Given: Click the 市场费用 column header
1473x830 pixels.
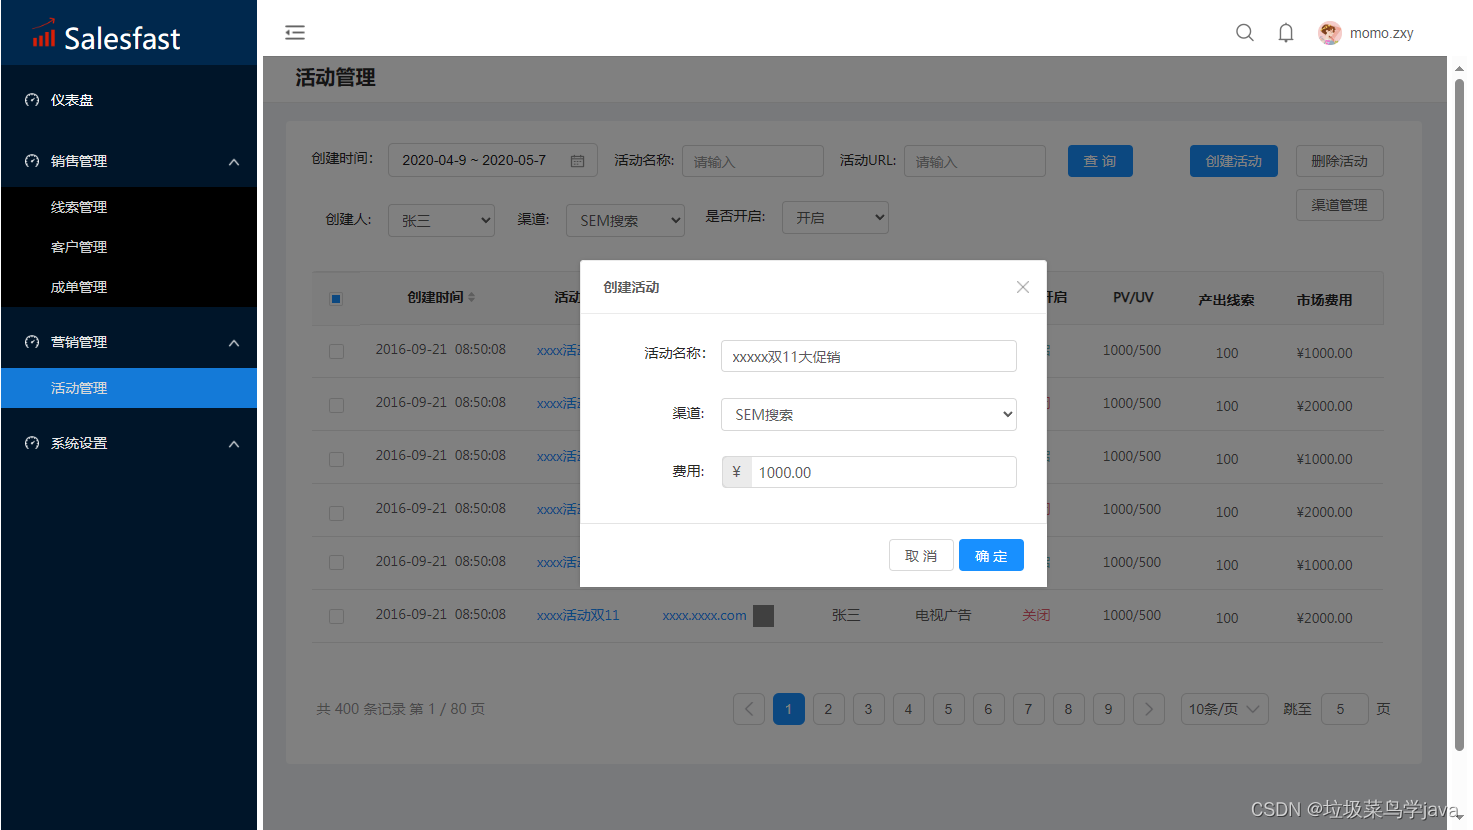Looking at the screenshot, I should click(1324, 299).
